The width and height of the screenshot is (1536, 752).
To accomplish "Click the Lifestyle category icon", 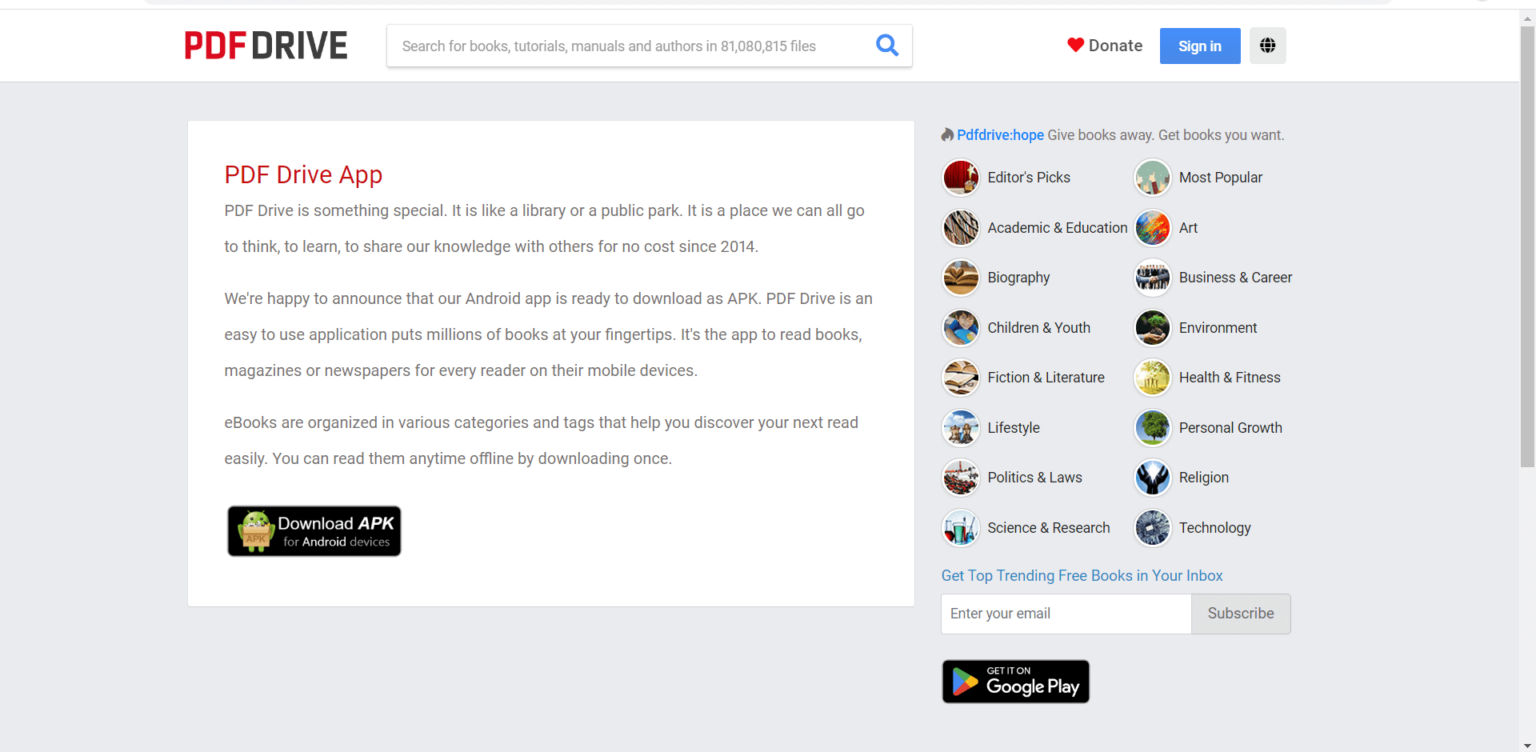I will (x=961, y=428).
